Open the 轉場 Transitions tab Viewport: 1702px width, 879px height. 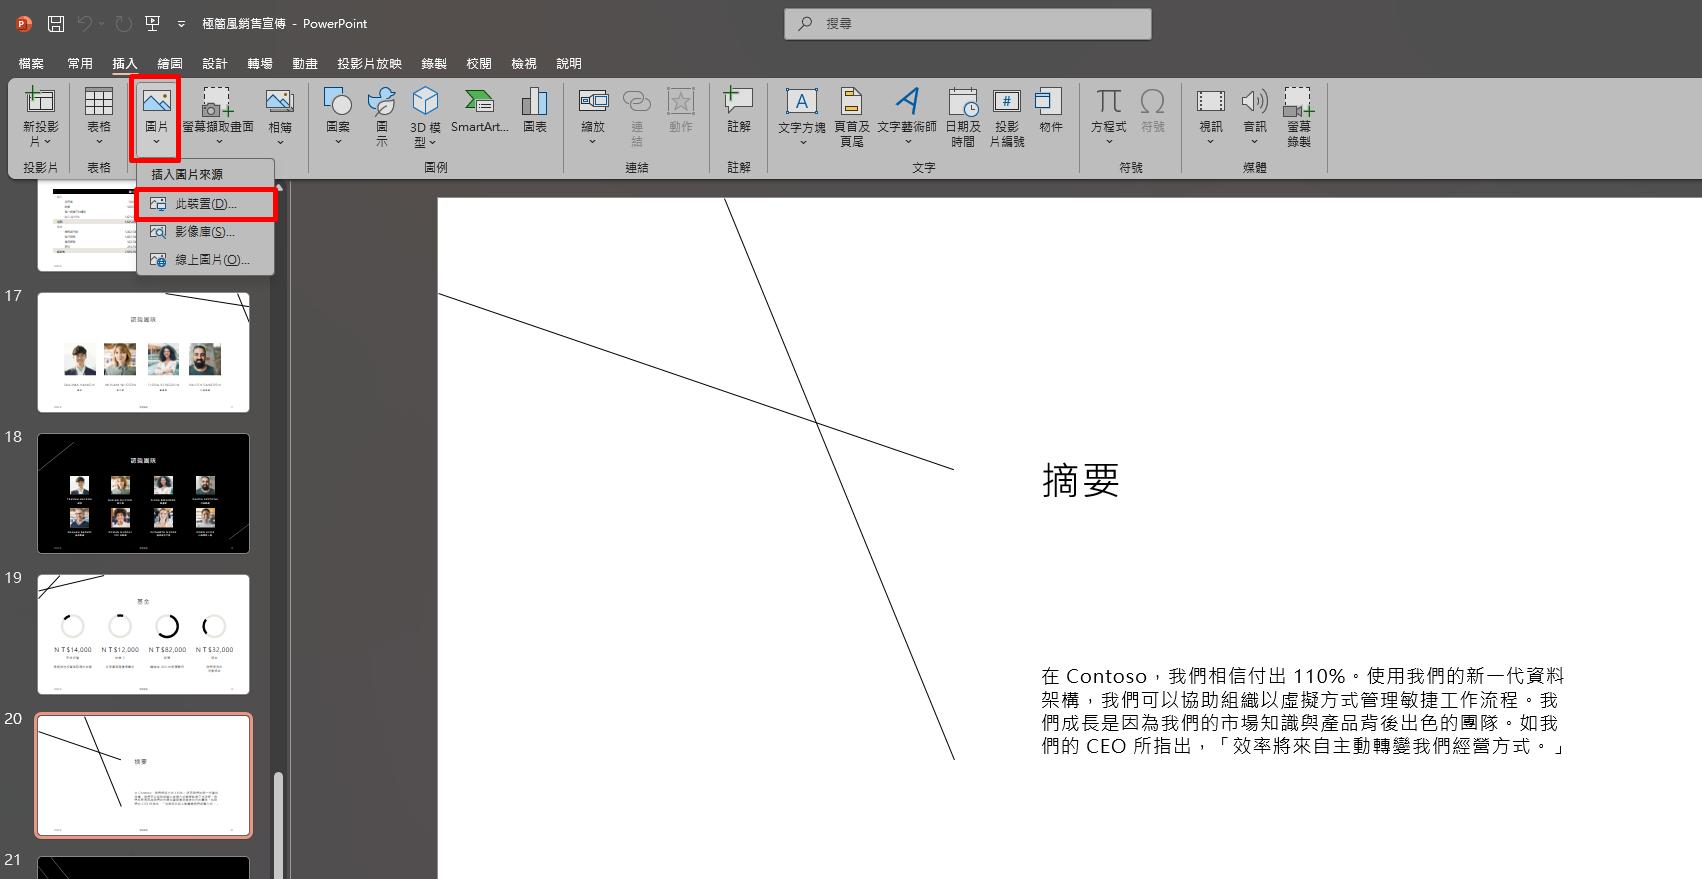(260, 63)
